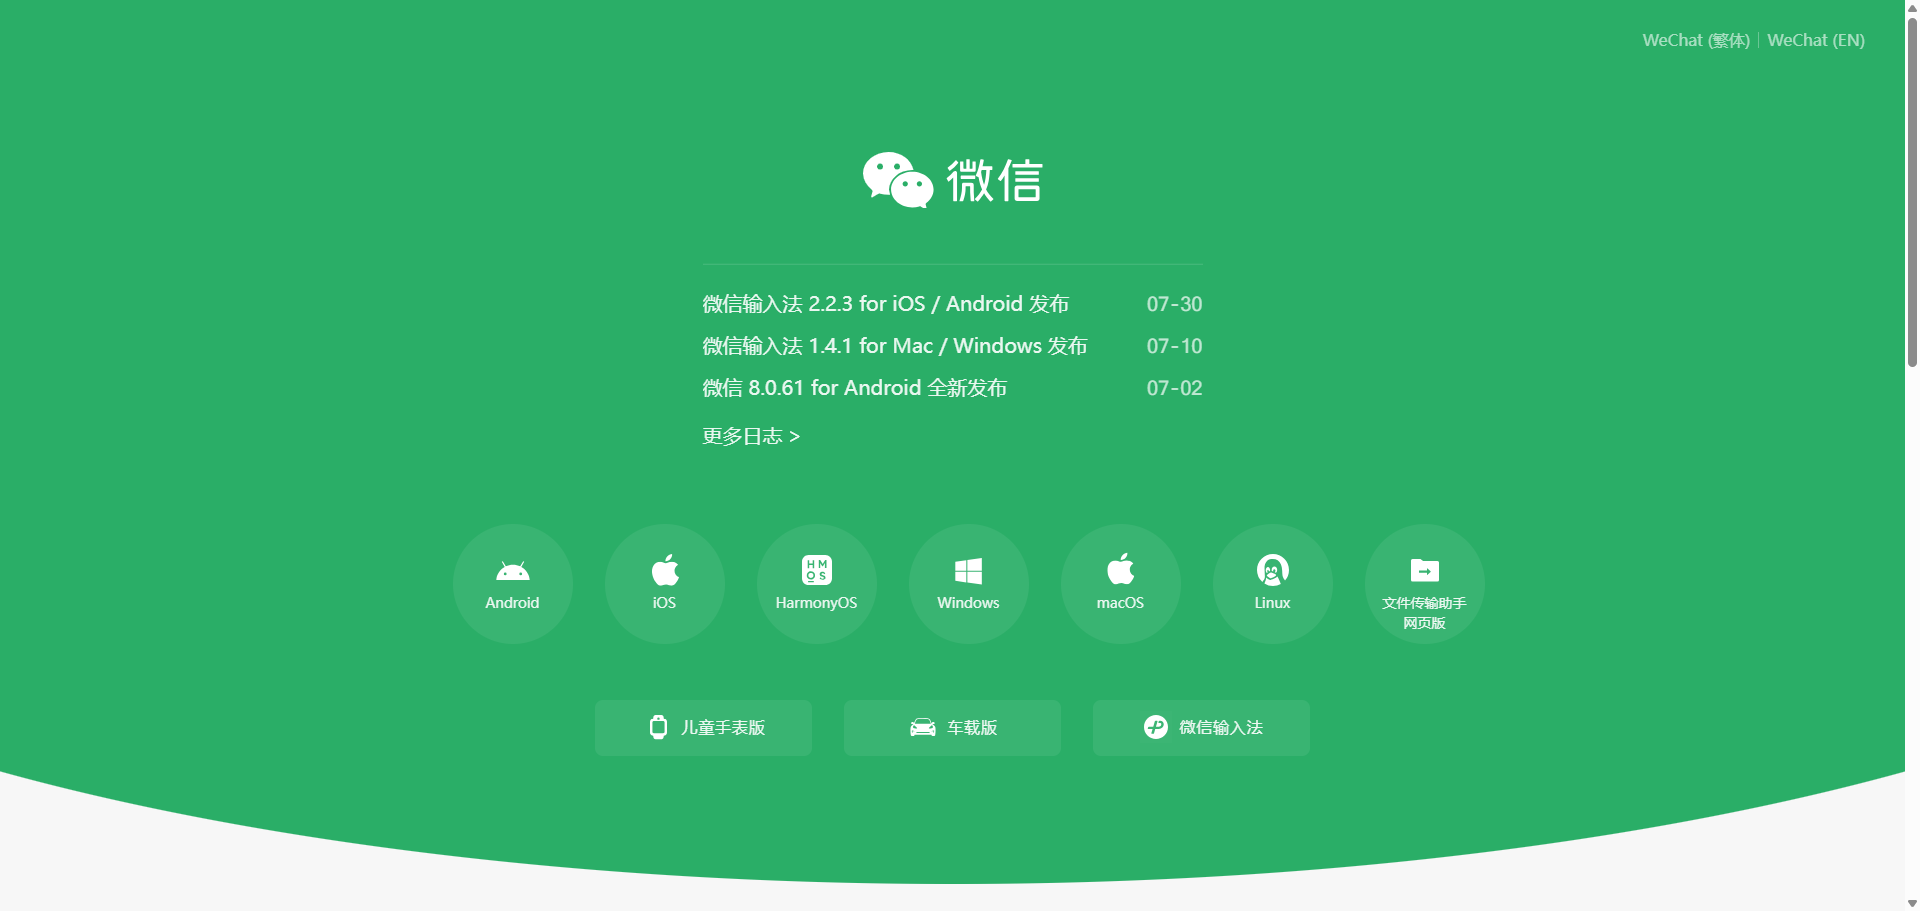Open the iOS download icon
Screen dimensions: 1920x911
point(664,584)
